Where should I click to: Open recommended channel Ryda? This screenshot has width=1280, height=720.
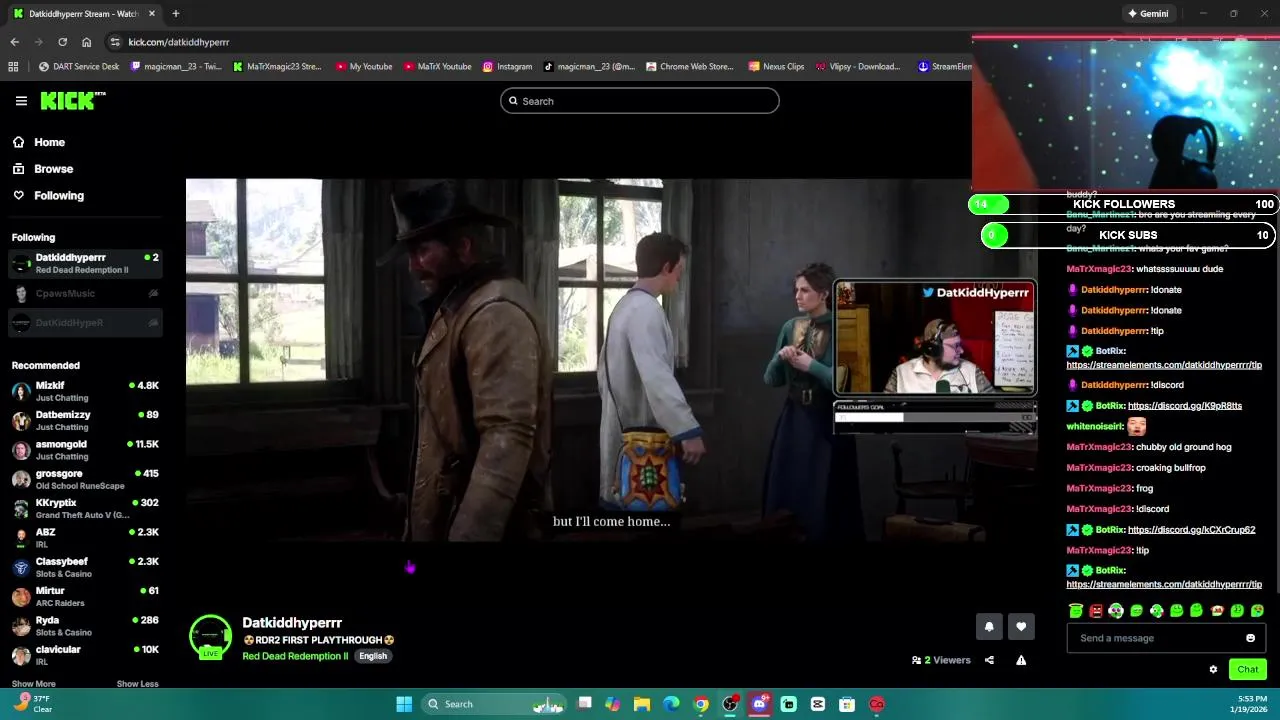(85, 626)
